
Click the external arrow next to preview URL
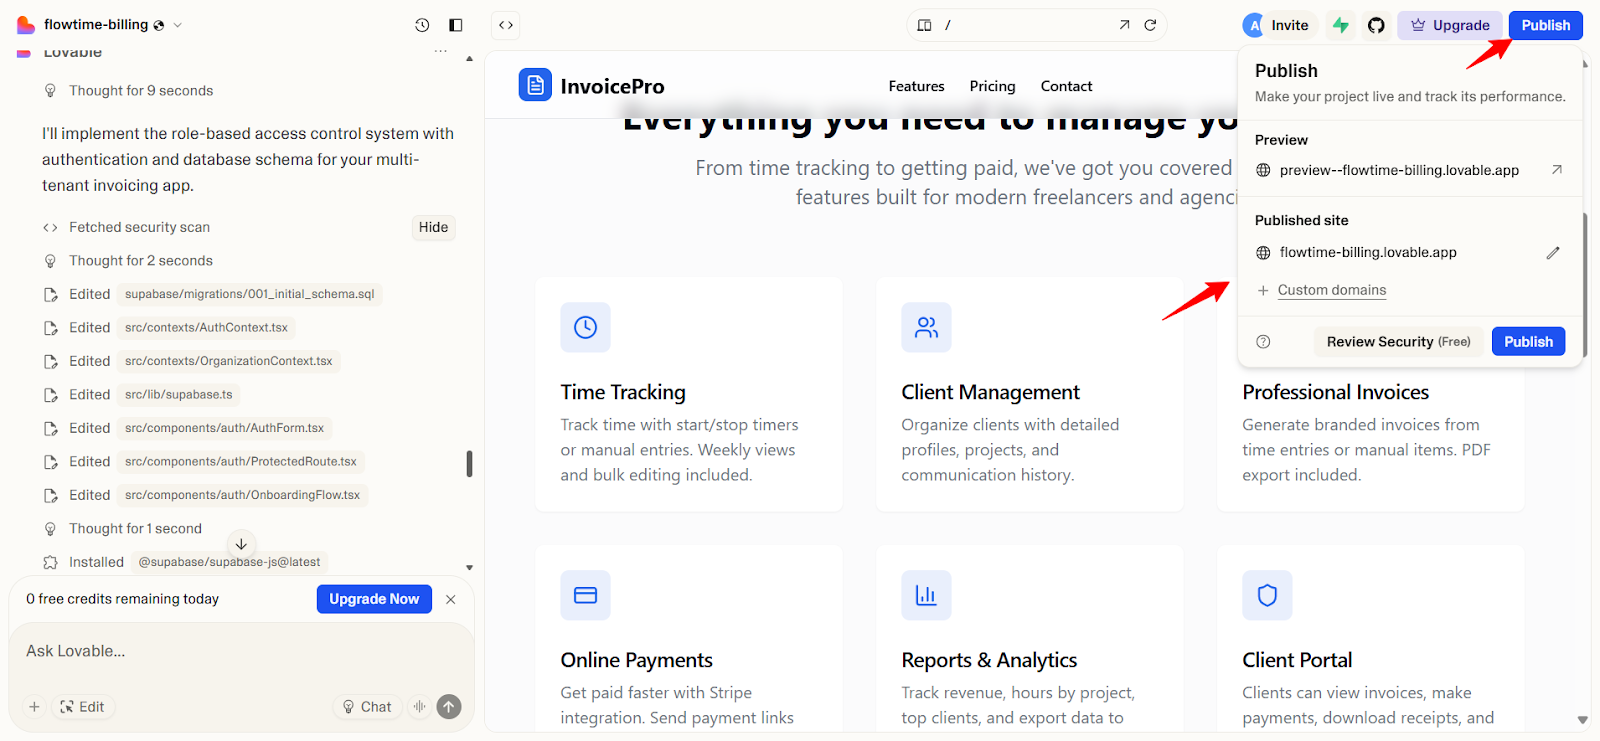1557,170
